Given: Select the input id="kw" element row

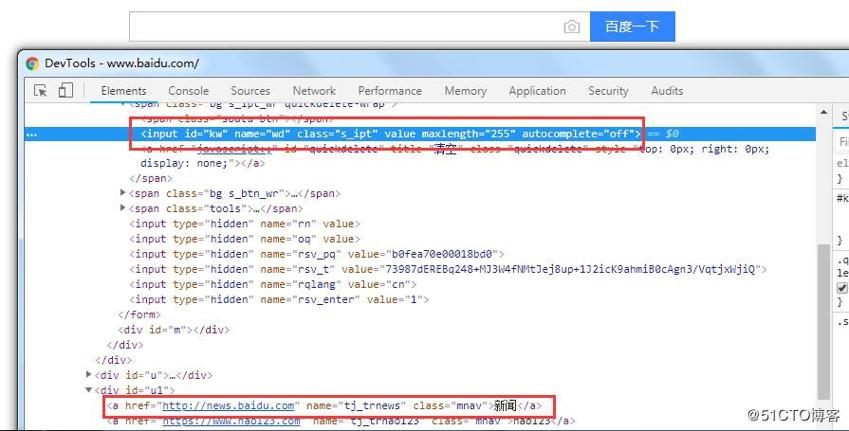Looking at the screenshot, I should (420, 134).
